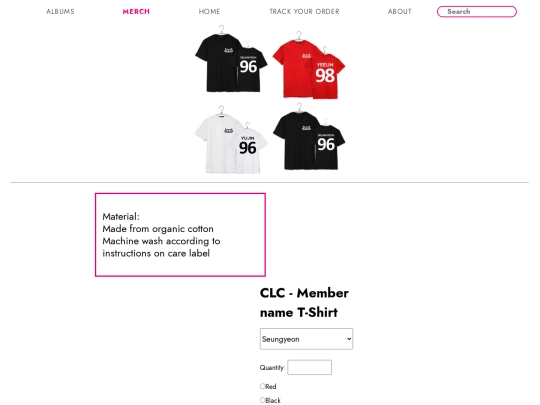Screen dimensions: 540x405
Task: Click the Material description box
Action: coord(180,235)
